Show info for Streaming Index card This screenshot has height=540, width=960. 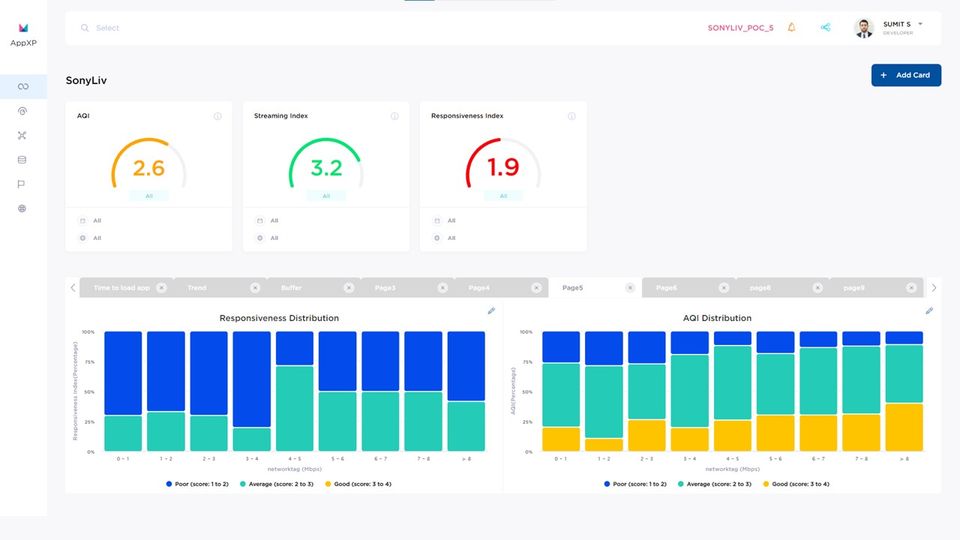pyautogui.click(x=394, y=116)
